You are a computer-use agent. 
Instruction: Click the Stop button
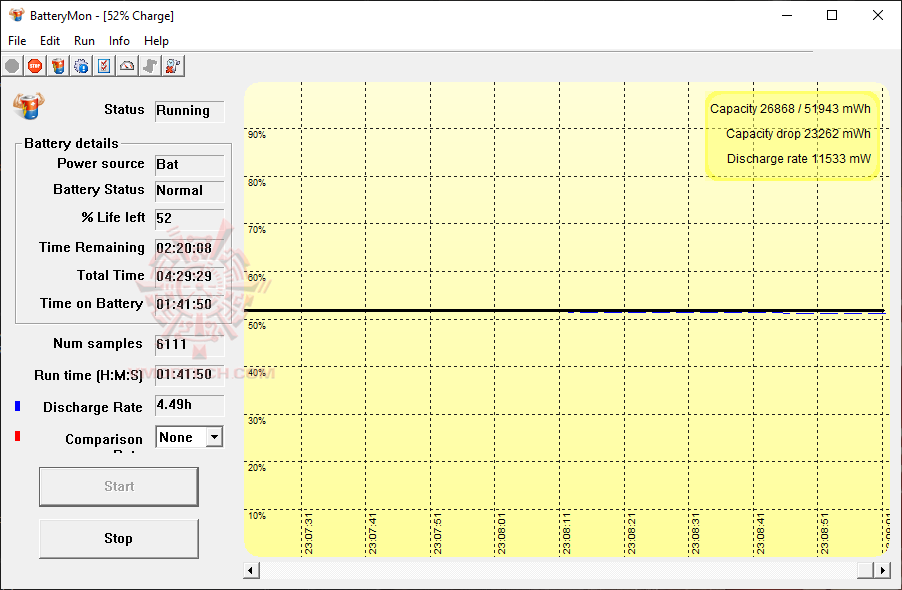click(x=119, y=539)
